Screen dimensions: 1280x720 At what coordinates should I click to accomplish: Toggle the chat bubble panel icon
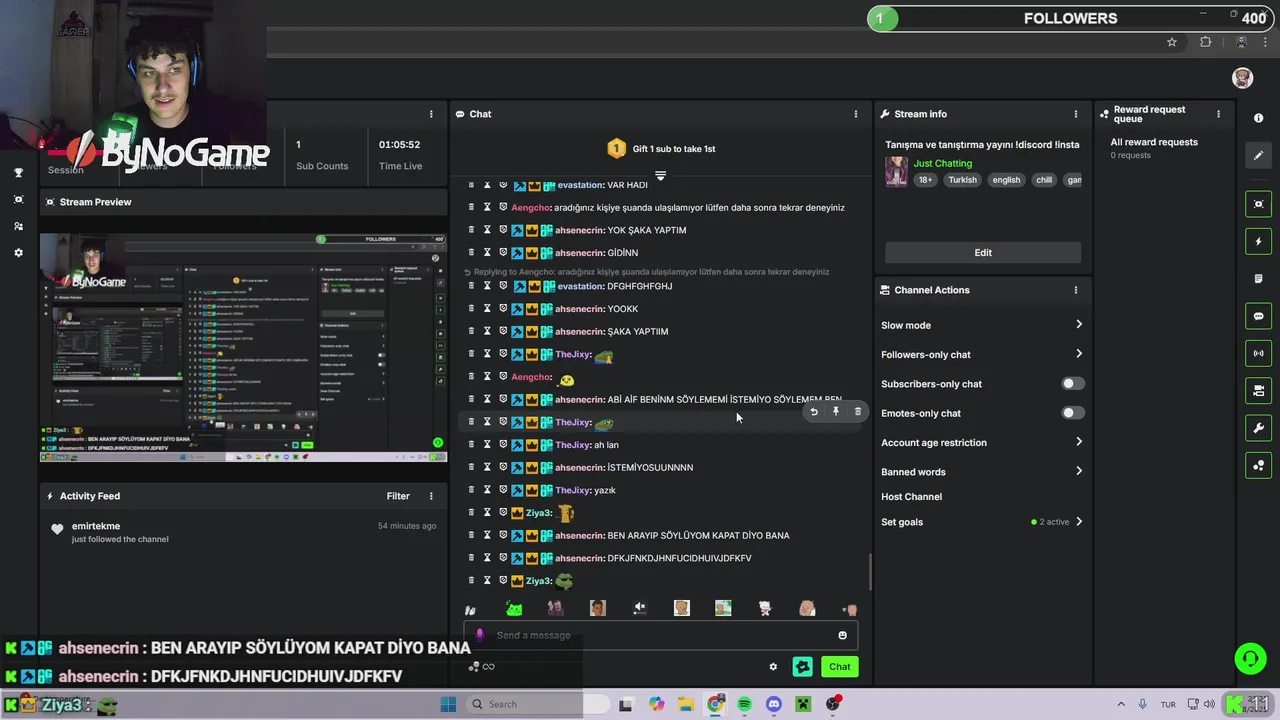point(1258,316)
